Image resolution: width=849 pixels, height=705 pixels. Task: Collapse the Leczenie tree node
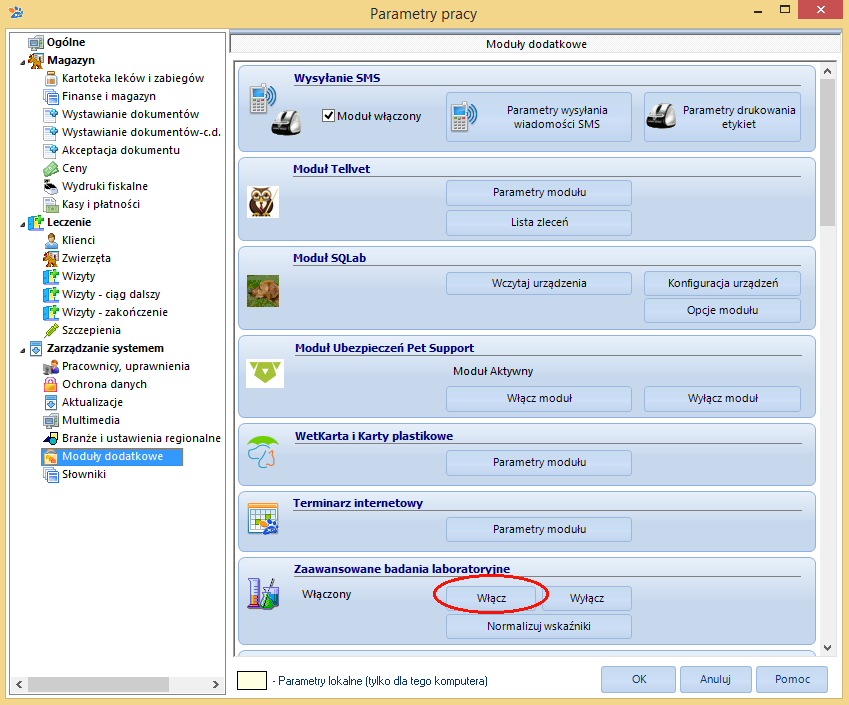click(x=23, y=224)
